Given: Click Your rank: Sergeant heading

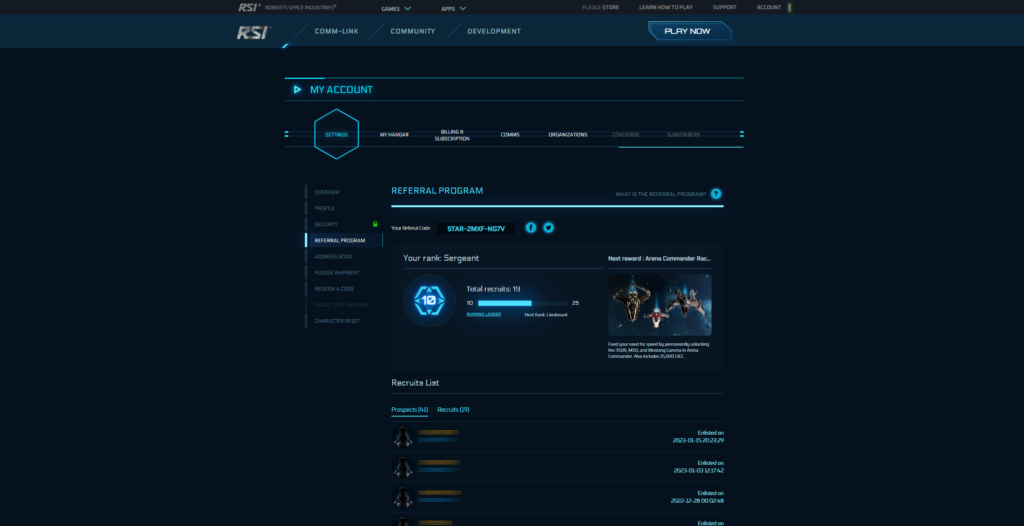Looking at the screenshot, I should (441, 258).
